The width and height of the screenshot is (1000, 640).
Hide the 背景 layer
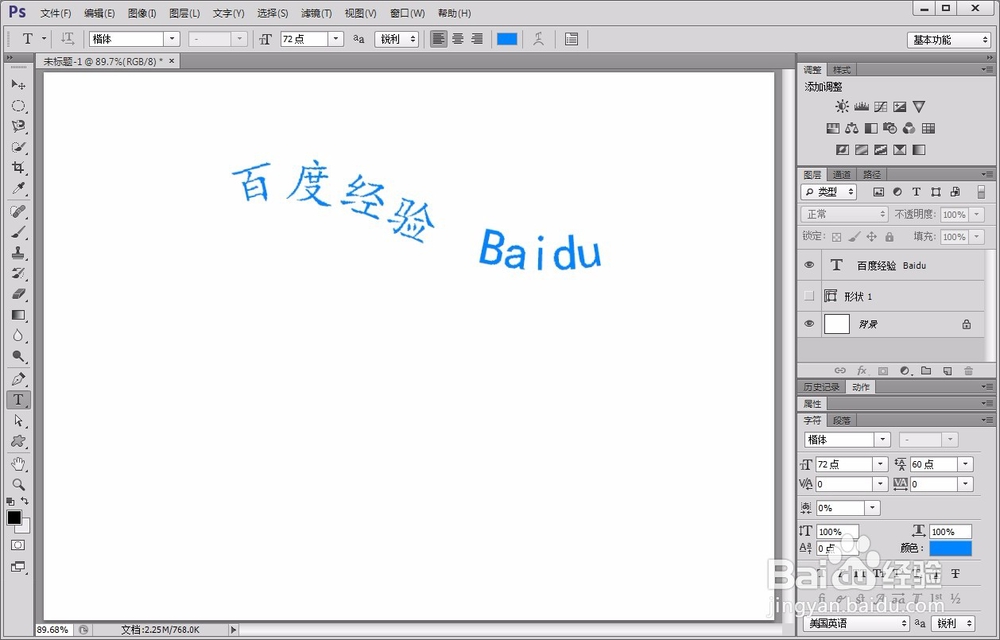pos(809,324)
